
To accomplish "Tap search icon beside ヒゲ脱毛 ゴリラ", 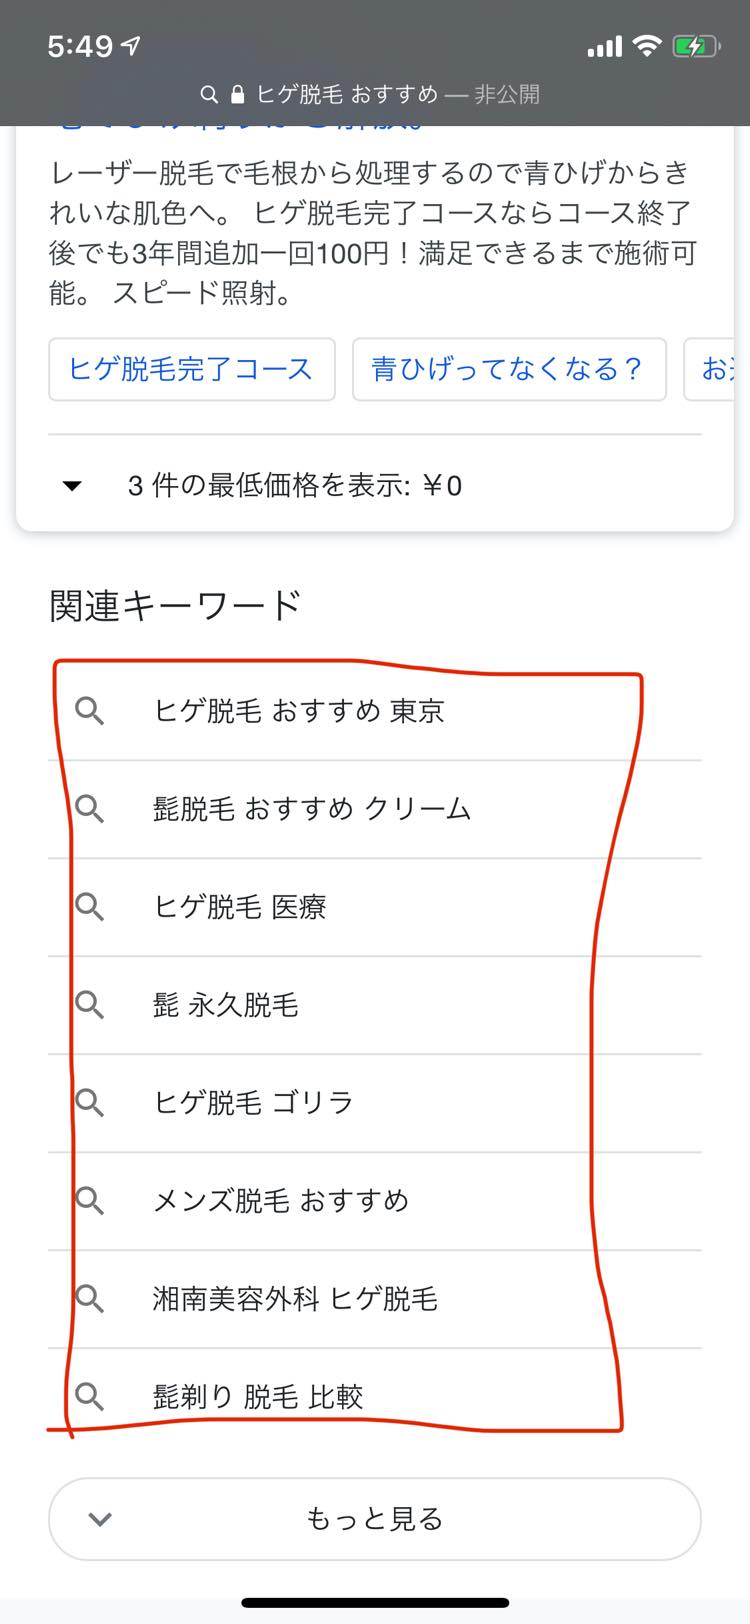I will (x=90, y=1103).
